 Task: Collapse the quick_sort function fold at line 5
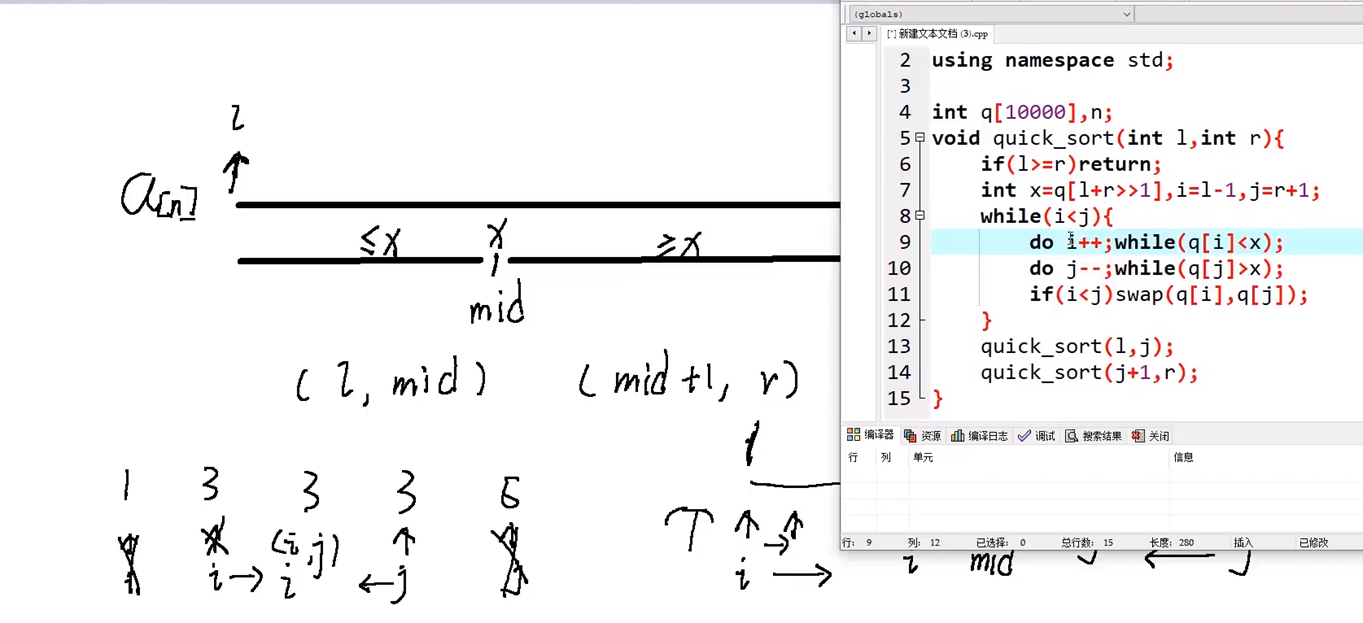click(x=920, y=138)
